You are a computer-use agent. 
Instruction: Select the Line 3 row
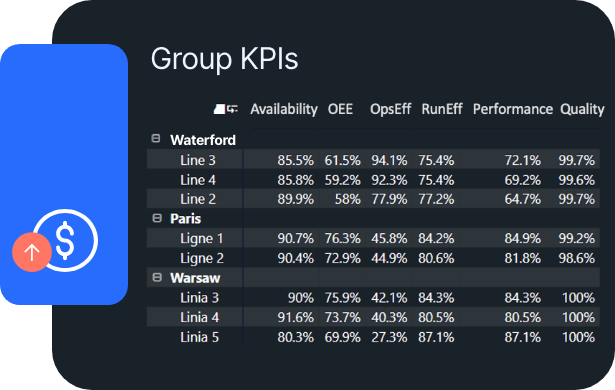coord(373,160)
